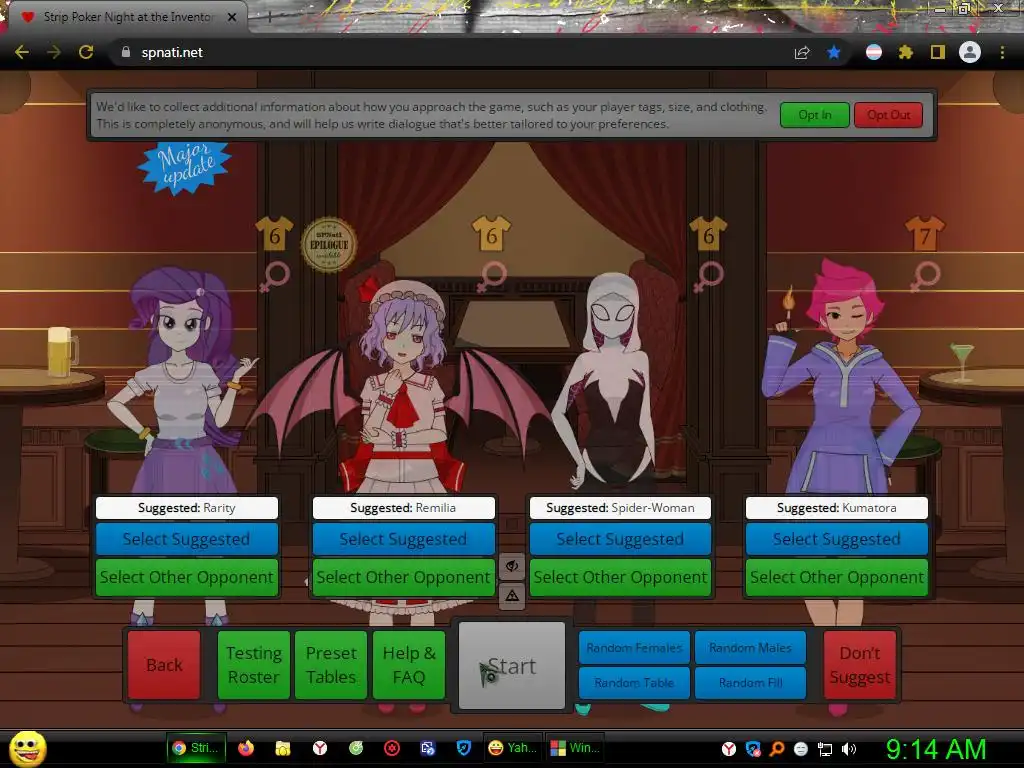The image size is (1024, 768).
Task: Select Suggested for Remilia
Action: click(404, 539)
